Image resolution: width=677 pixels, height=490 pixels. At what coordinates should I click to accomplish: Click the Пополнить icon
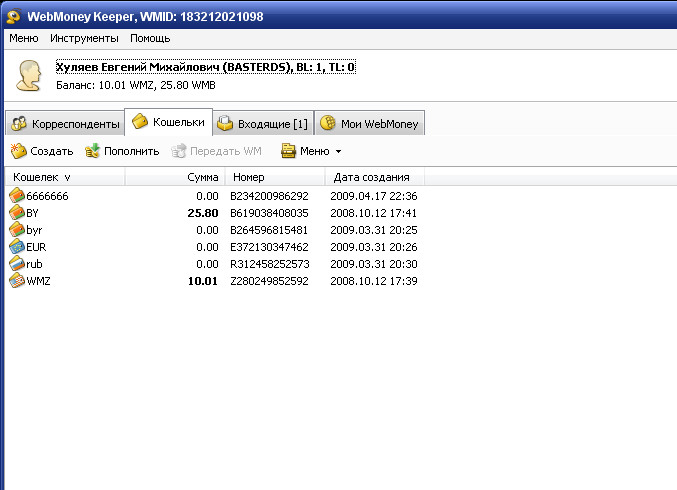point(92,151)
